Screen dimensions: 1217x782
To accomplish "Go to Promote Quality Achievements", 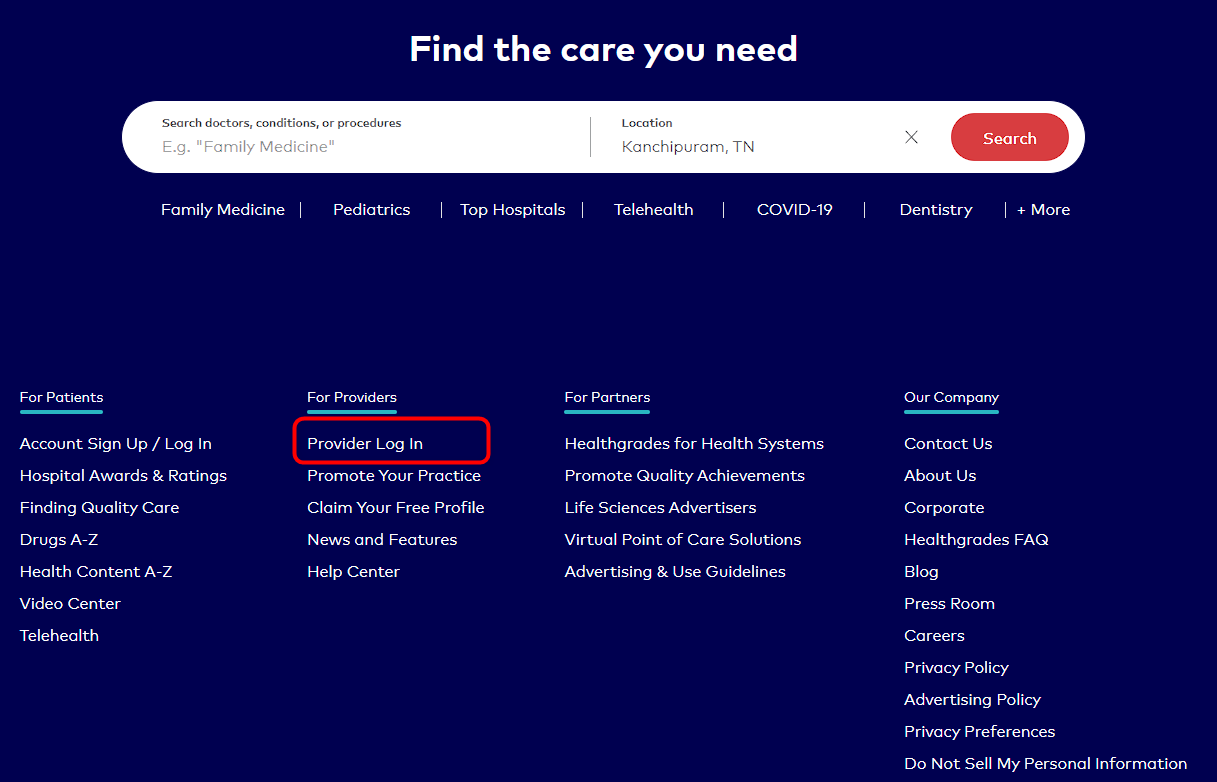I will point(685,476).
